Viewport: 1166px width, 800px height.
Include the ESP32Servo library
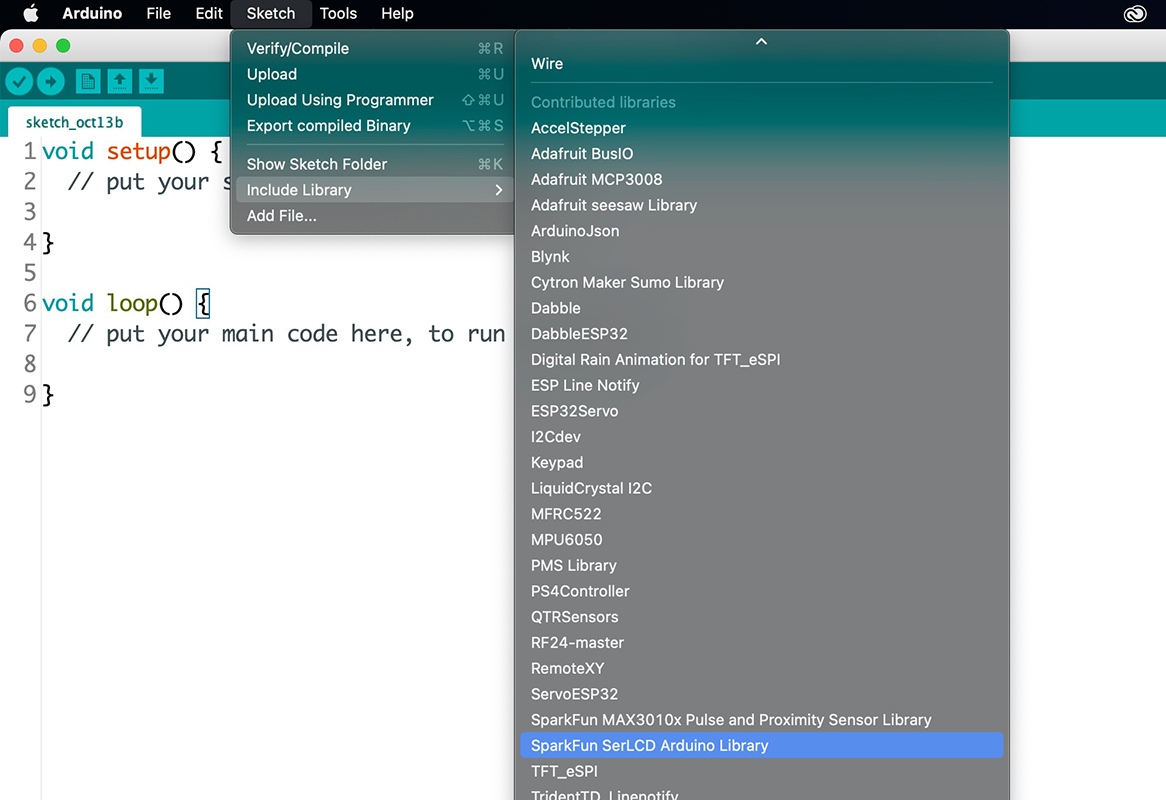click(761, 411)
